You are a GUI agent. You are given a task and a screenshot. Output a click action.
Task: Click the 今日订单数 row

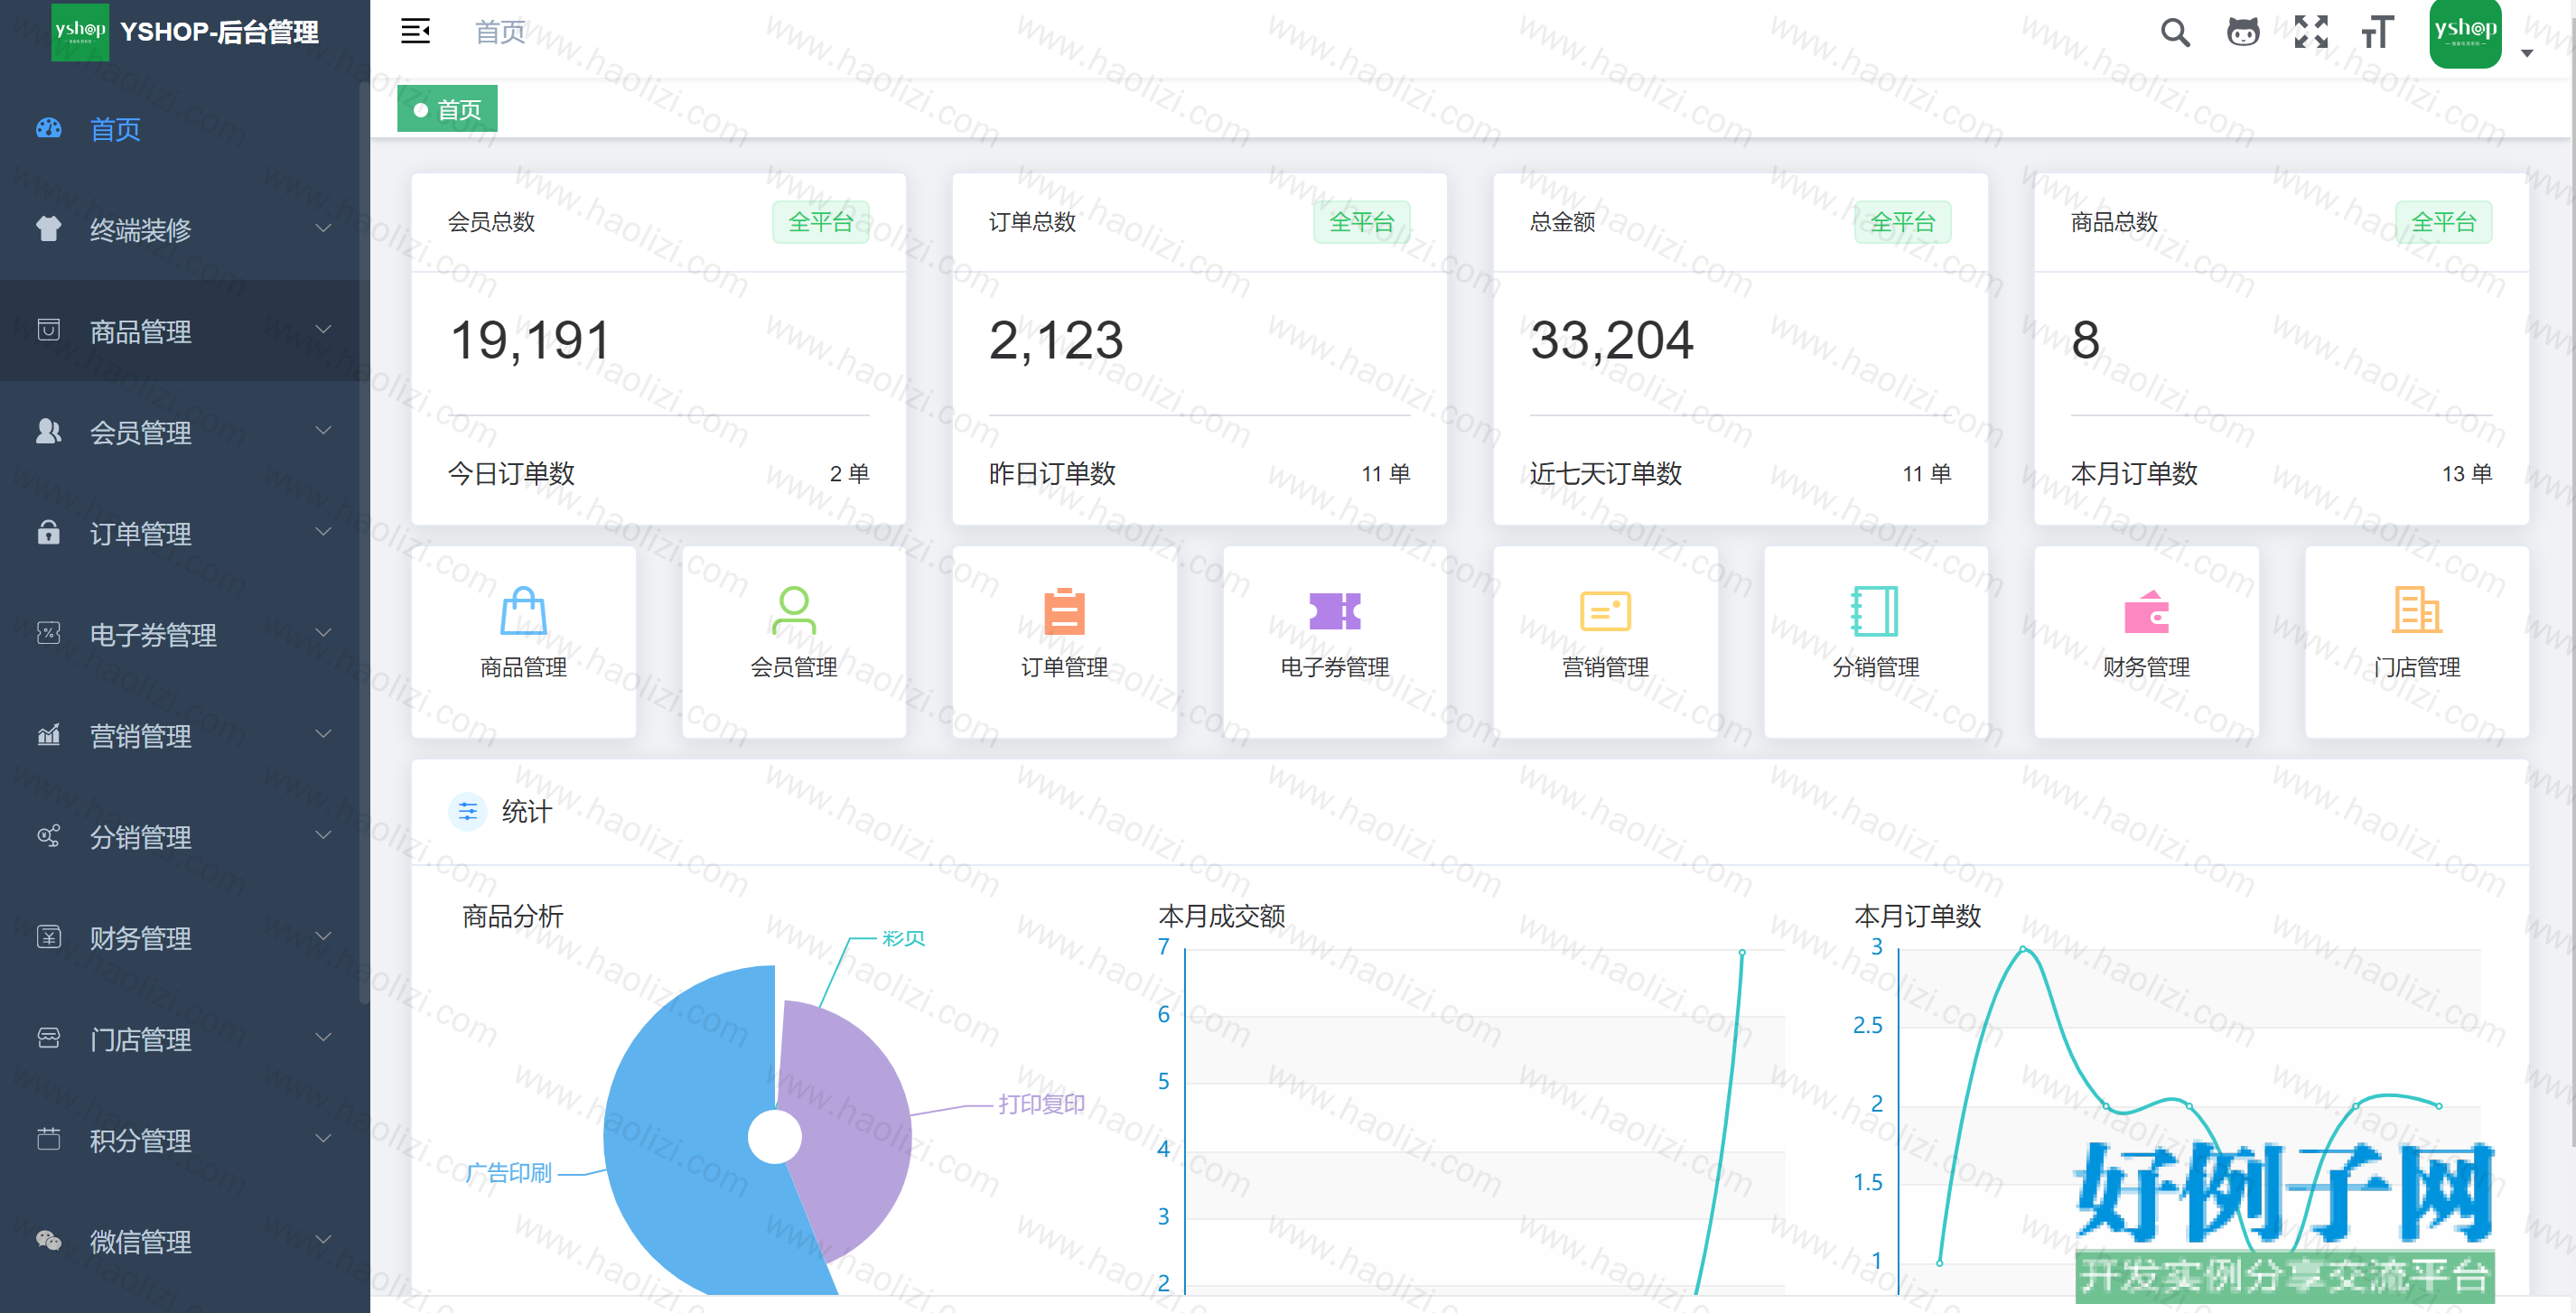click(x=658, y=473)
